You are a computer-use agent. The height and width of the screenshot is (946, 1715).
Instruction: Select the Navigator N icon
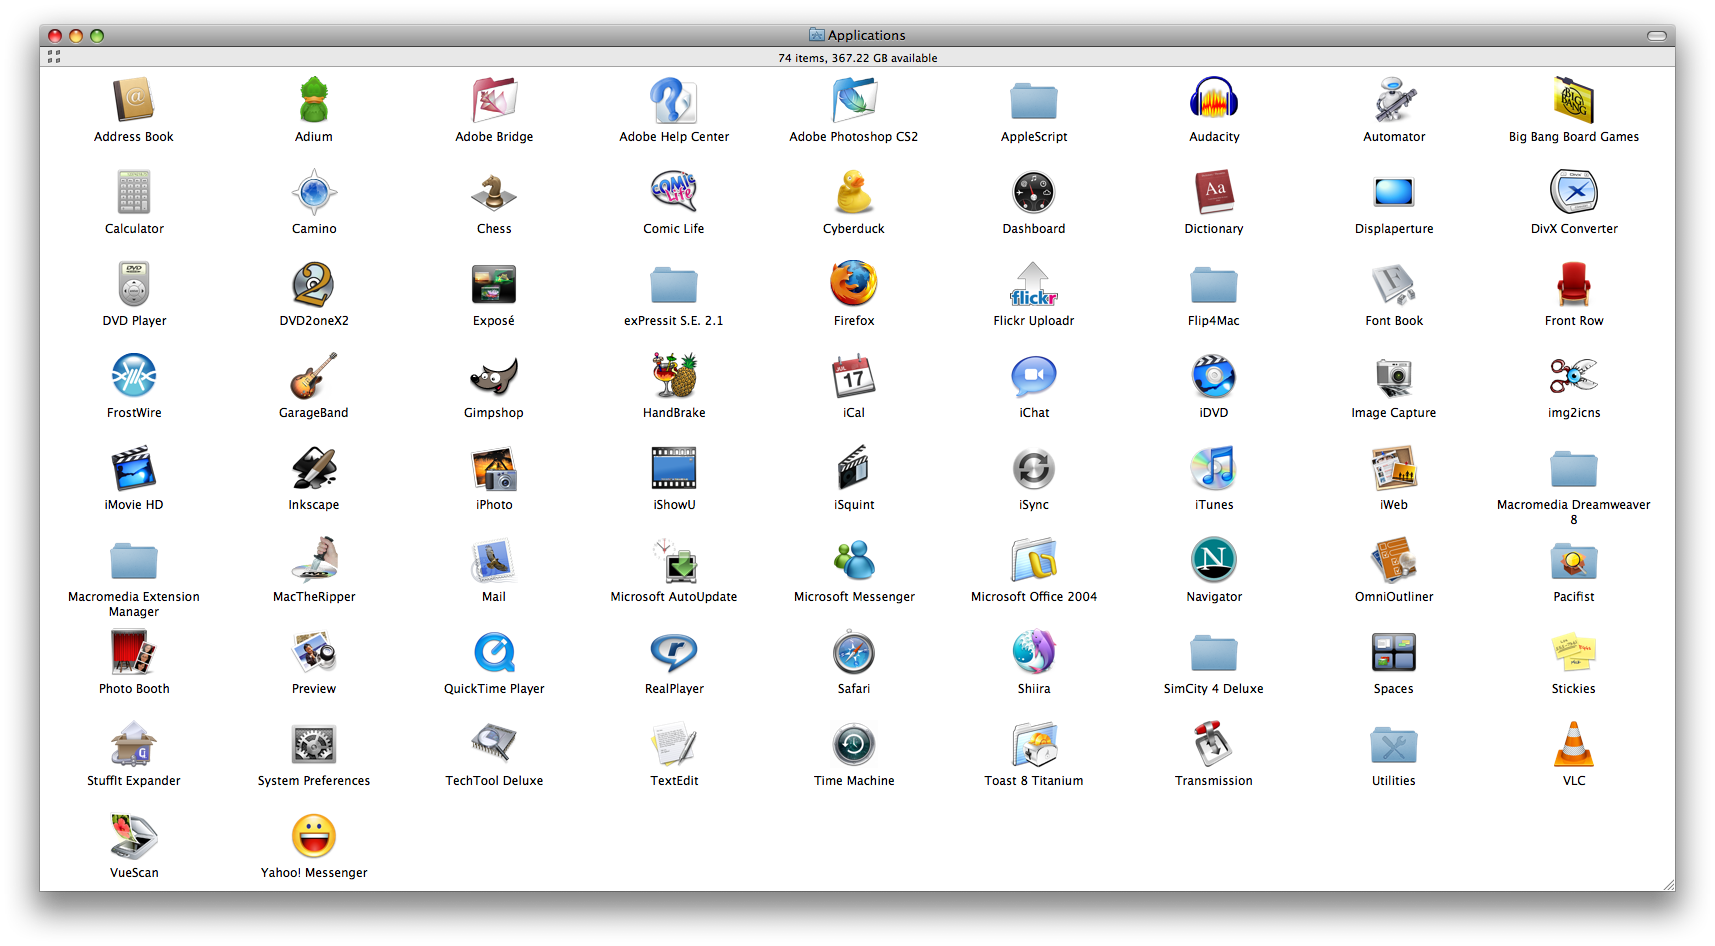(1214, 560)
